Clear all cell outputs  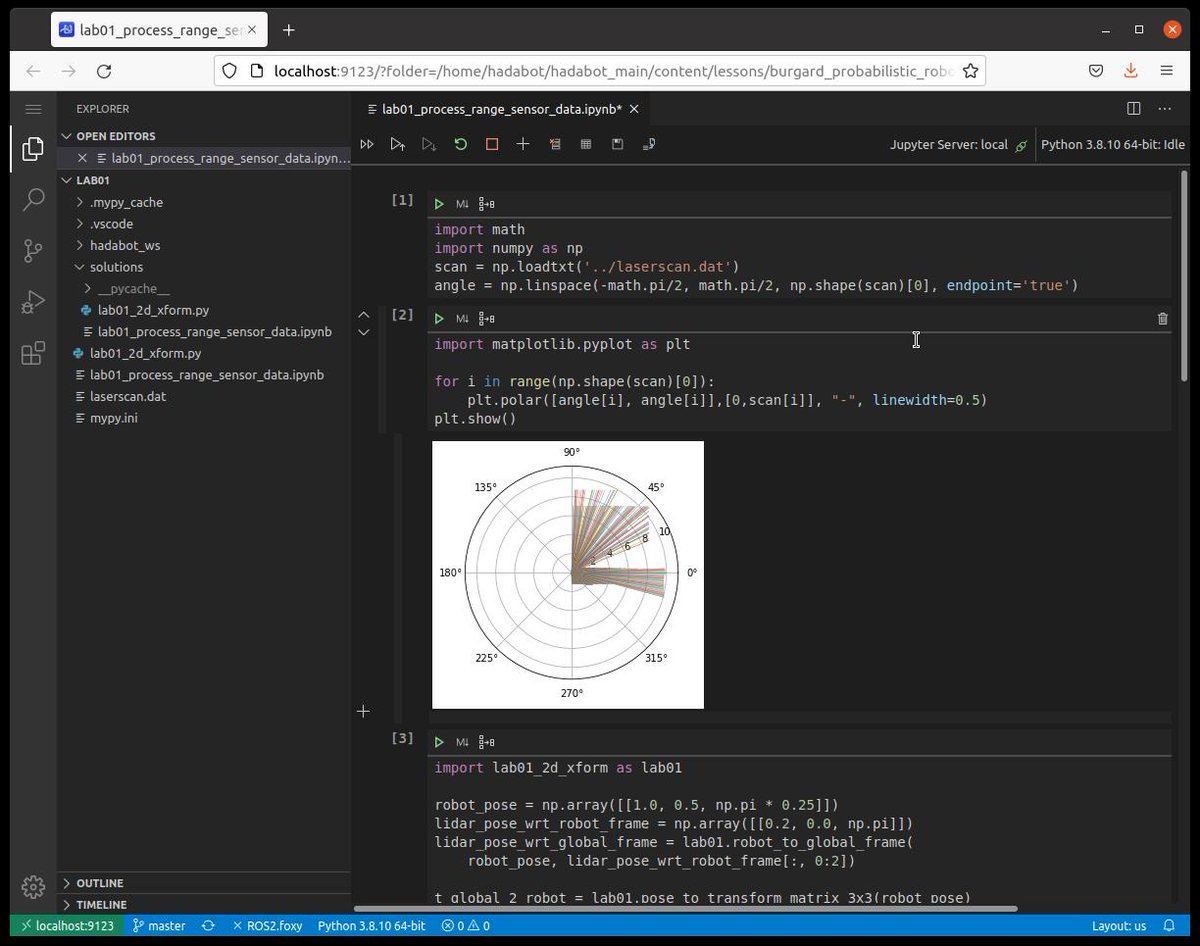coord(555,145)
